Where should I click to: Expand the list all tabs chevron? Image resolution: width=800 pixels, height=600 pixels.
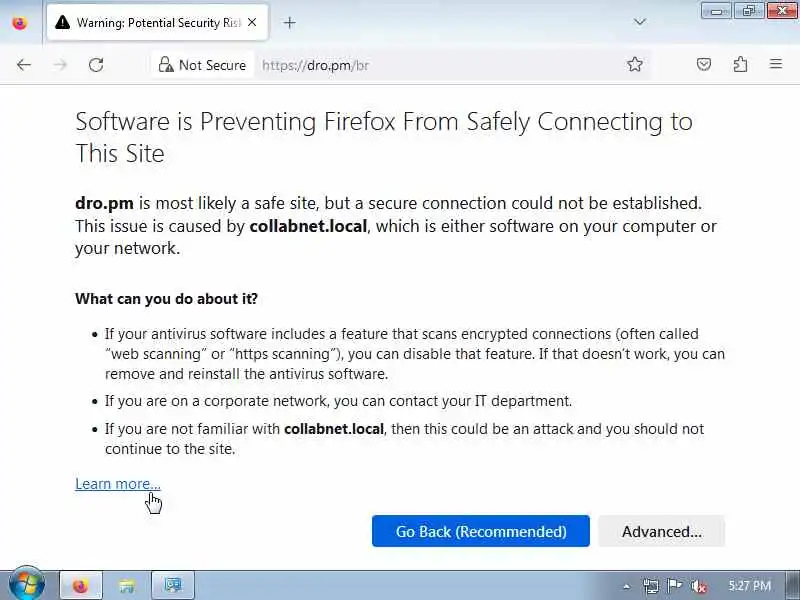[x=640, y=22]
